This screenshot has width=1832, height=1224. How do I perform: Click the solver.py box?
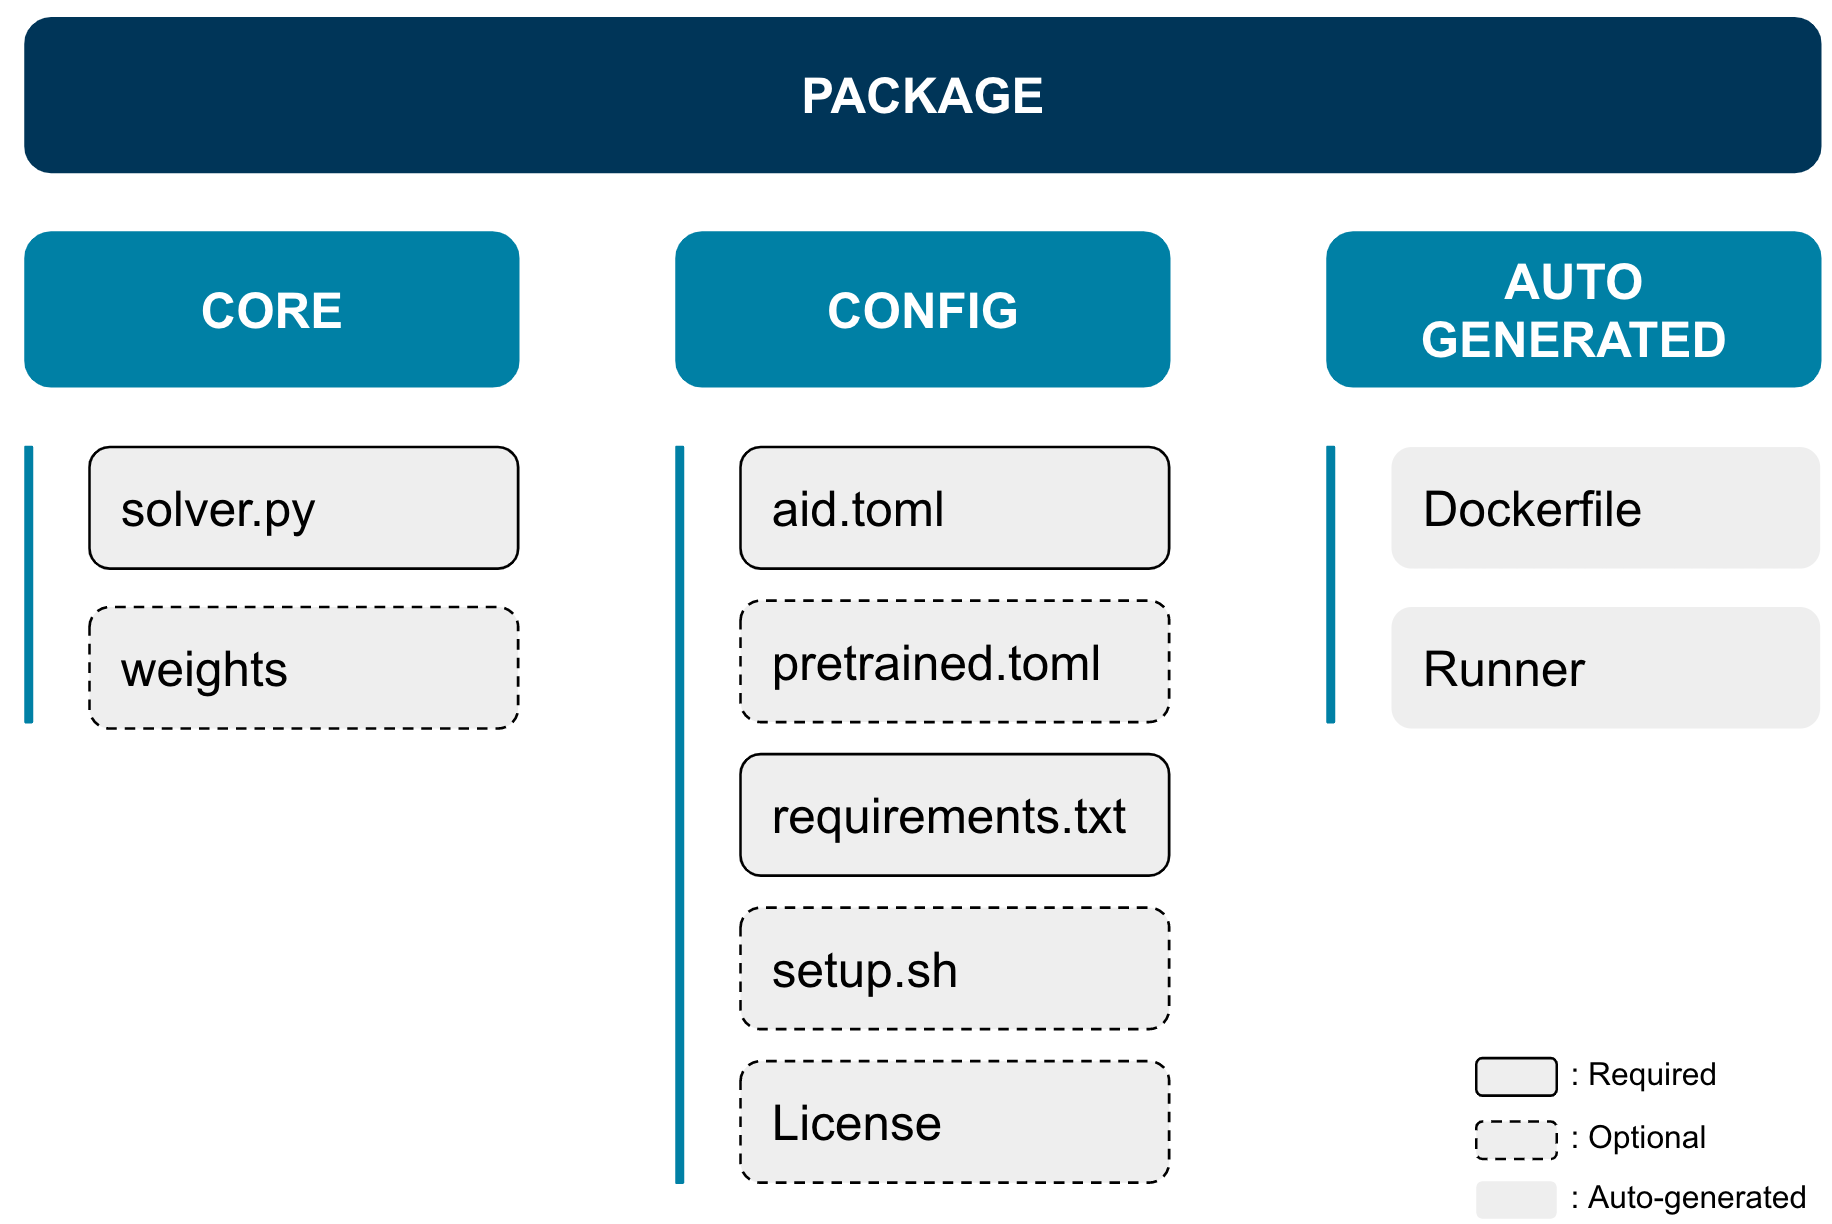click(303, 508)
